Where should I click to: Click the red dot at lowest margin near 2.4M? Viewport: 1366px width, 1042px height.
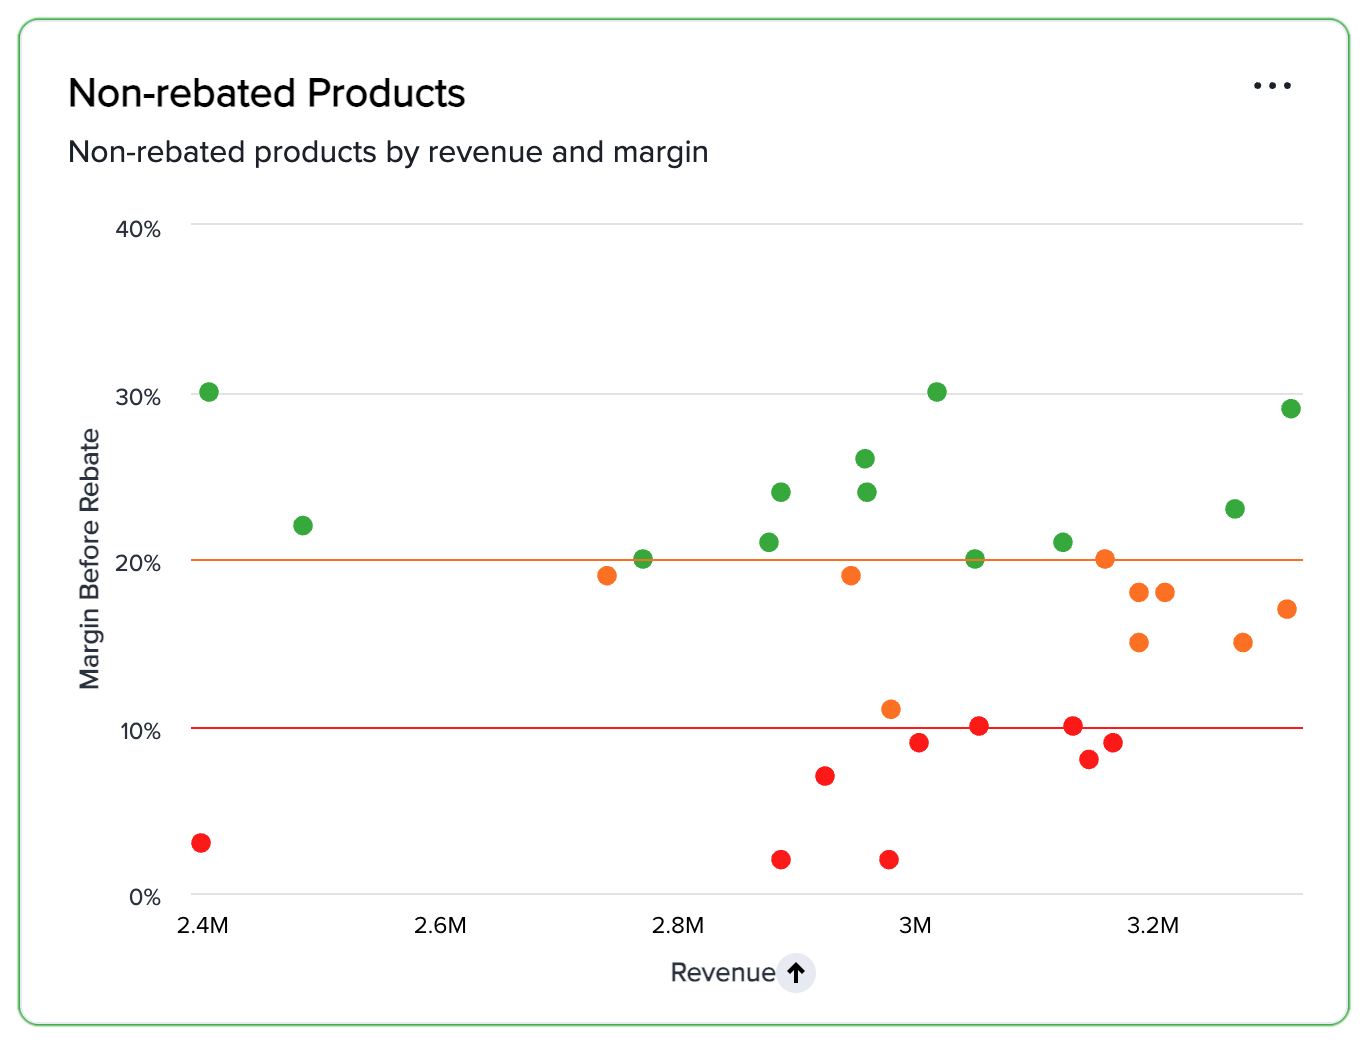(203, 843)
